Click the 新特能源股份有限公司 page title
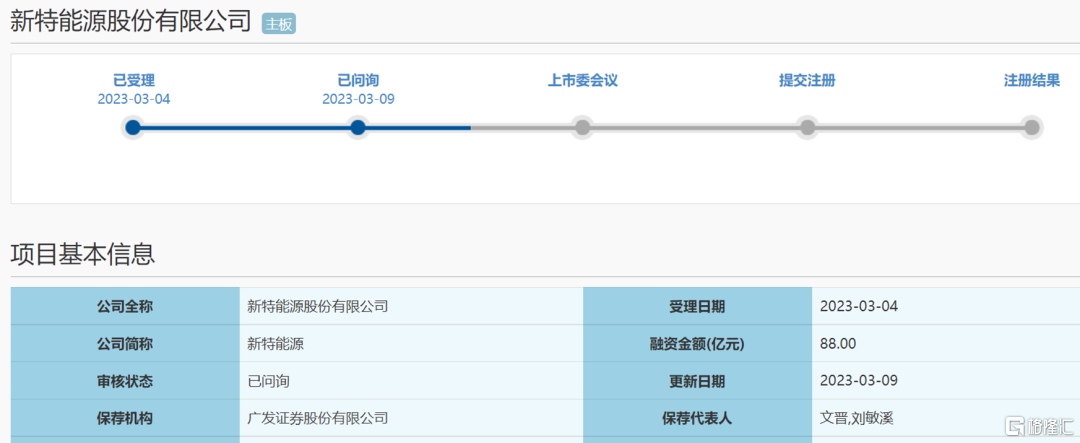The height and width of the screenshot is (443, 1080). pos(130,22)
